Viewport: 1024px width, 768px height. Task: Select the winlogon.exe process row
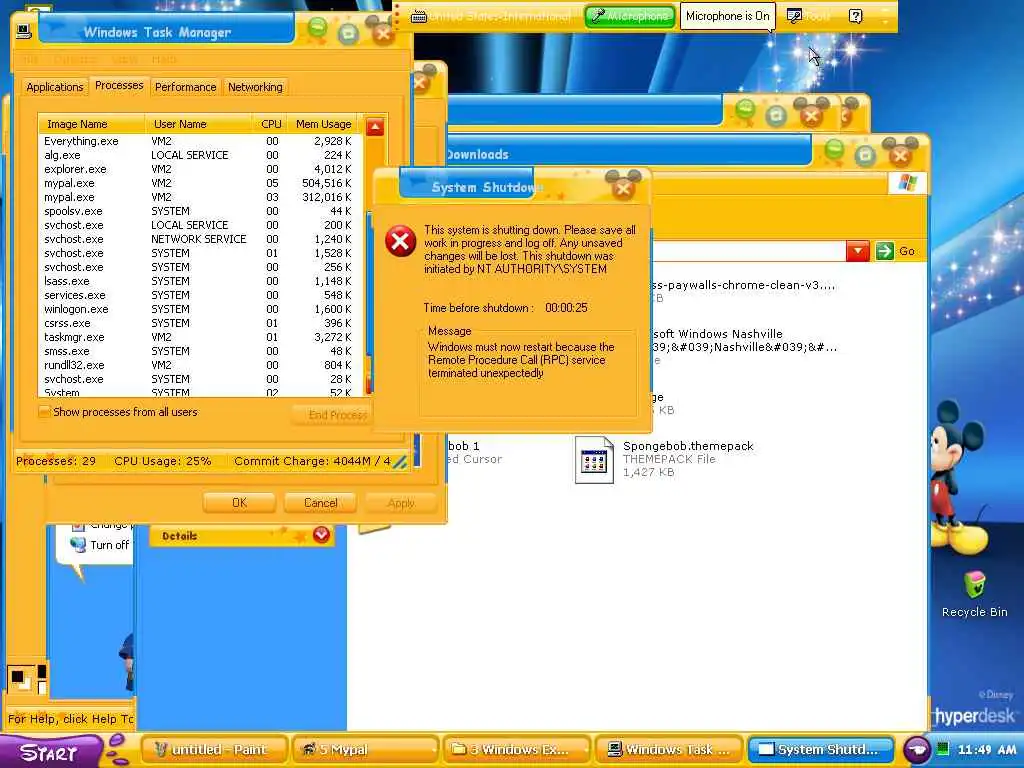coord(199,309)
